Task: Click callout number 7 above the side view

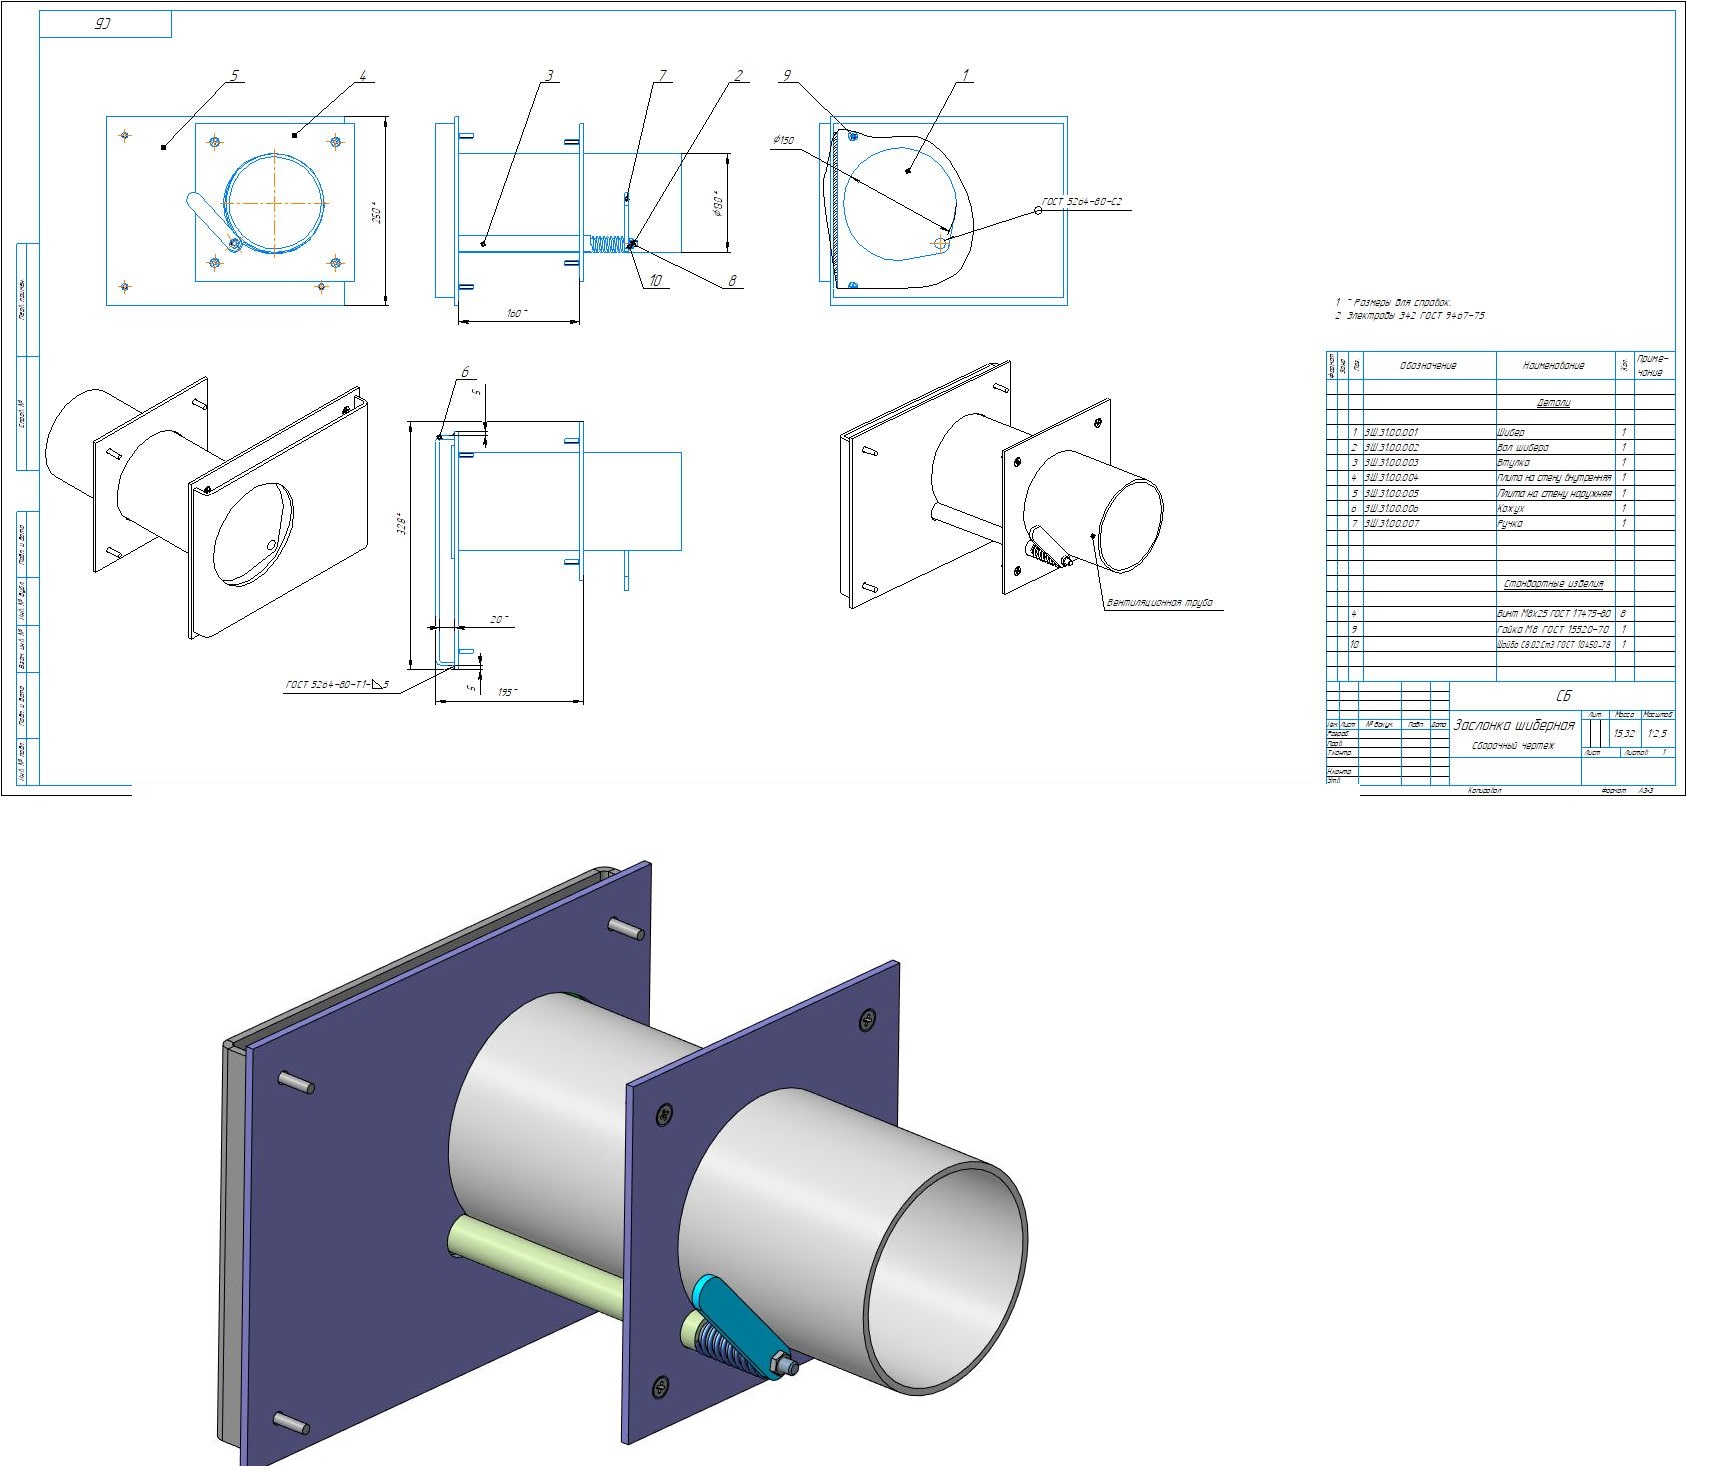Action: (x=661, y=75)
